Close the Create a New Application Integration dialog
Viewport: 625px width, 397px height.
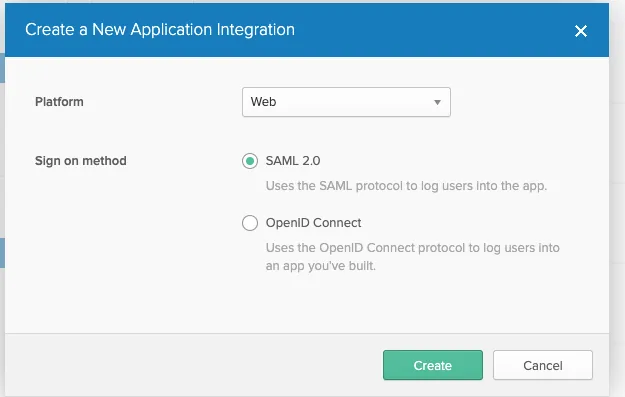tap(581, 31)
